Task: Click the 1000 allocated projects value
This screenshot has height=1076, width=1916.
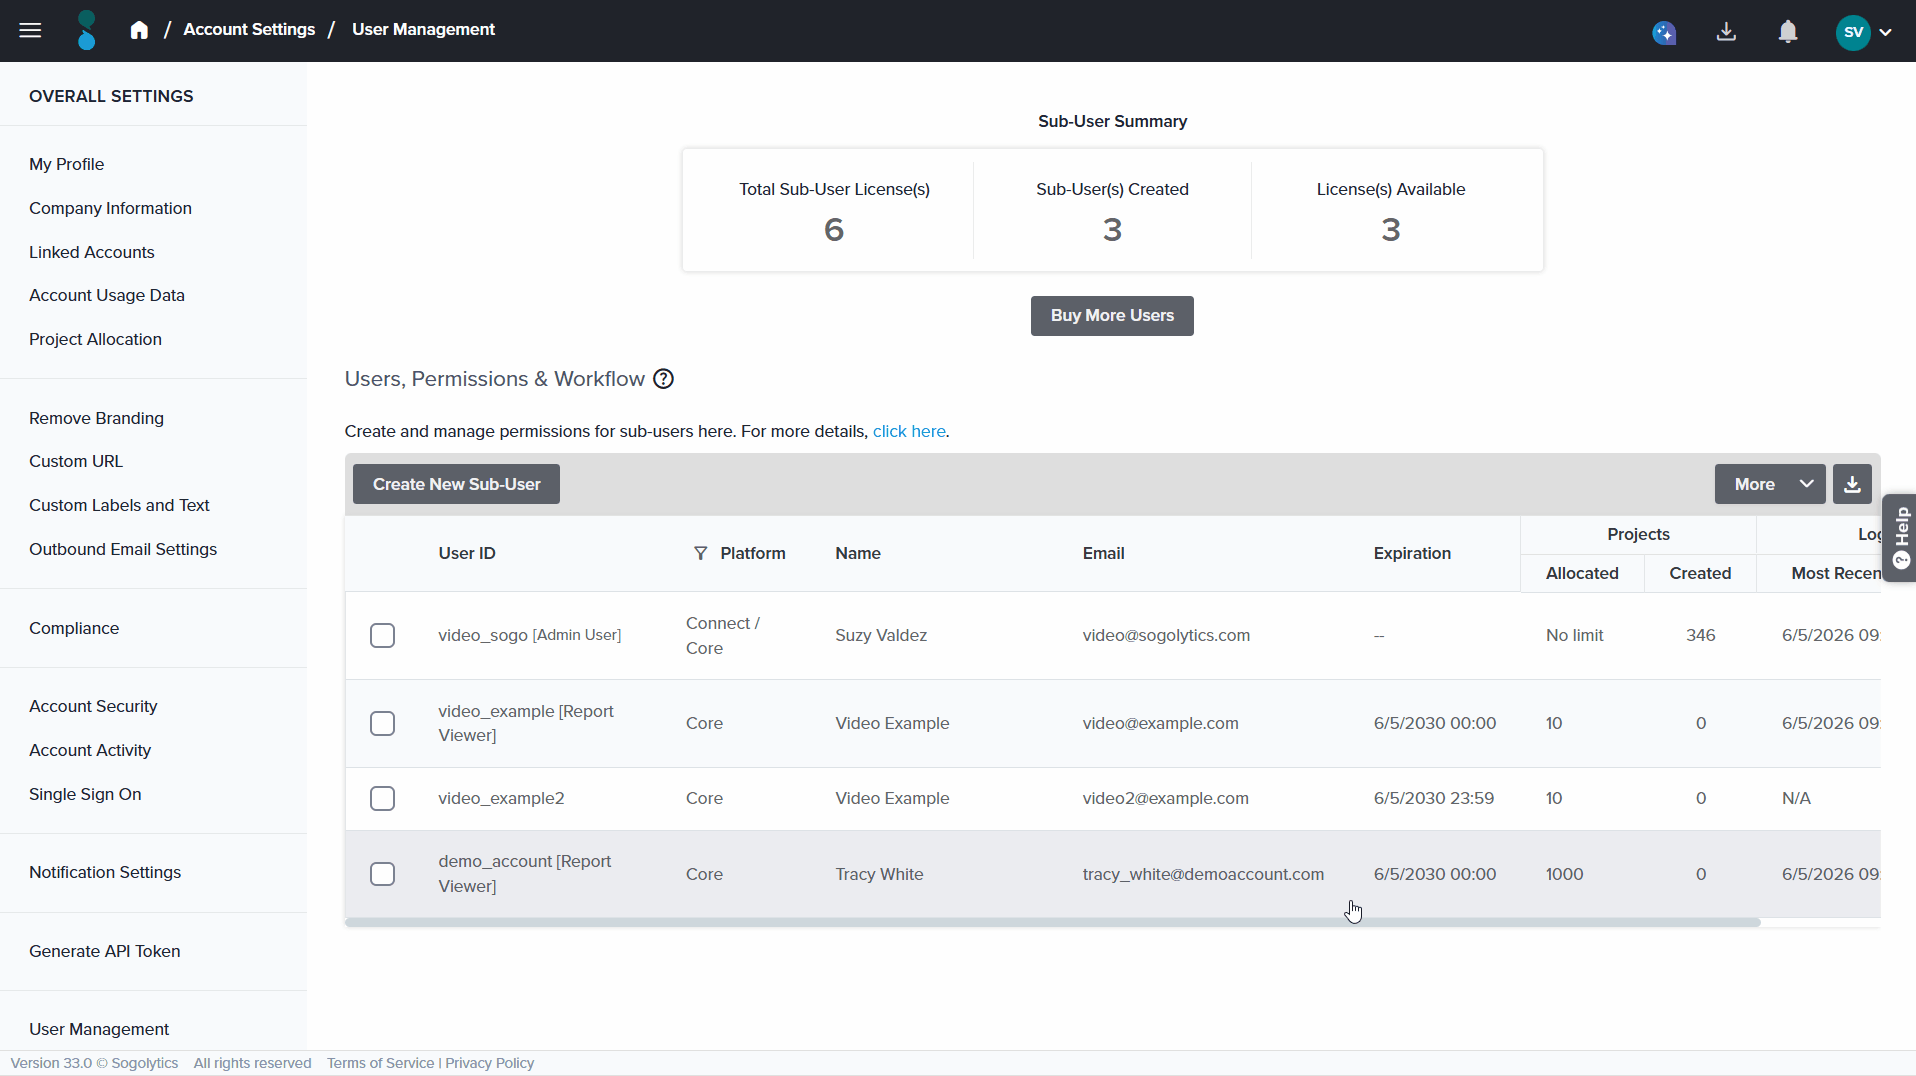Action: [x=1564, y=874]
